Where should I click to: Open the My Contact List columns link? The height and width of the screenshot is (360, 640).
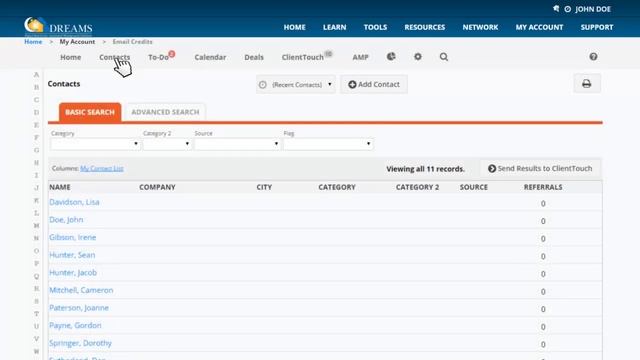point(102,168)
